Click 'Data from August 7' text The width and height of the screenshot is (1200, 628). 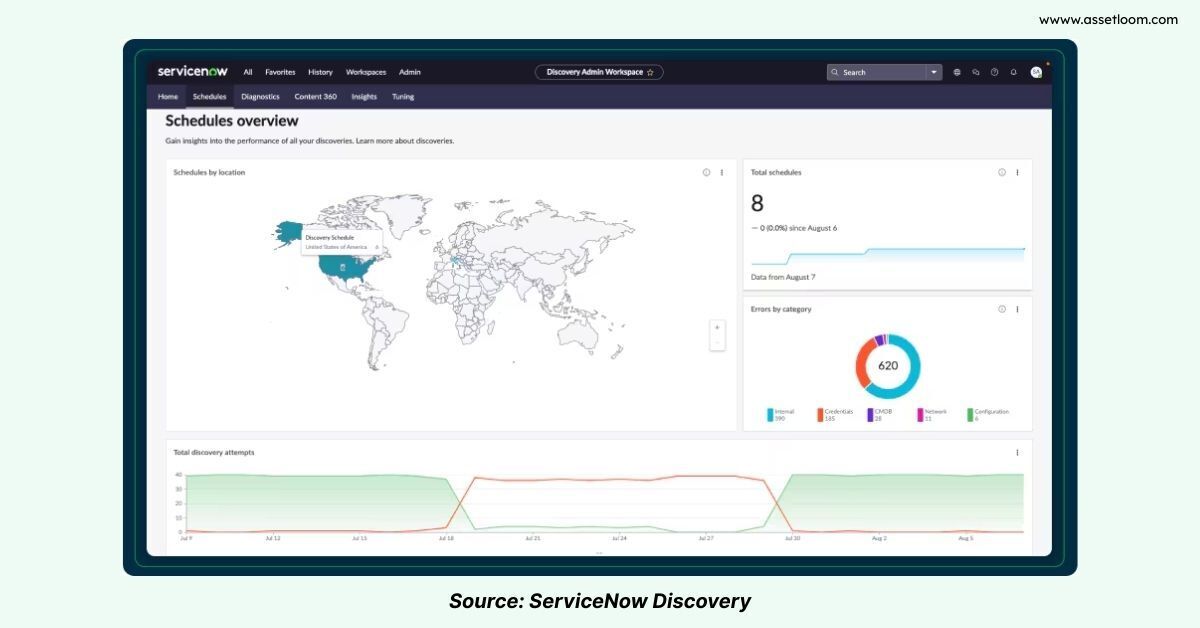coord(784,277)
